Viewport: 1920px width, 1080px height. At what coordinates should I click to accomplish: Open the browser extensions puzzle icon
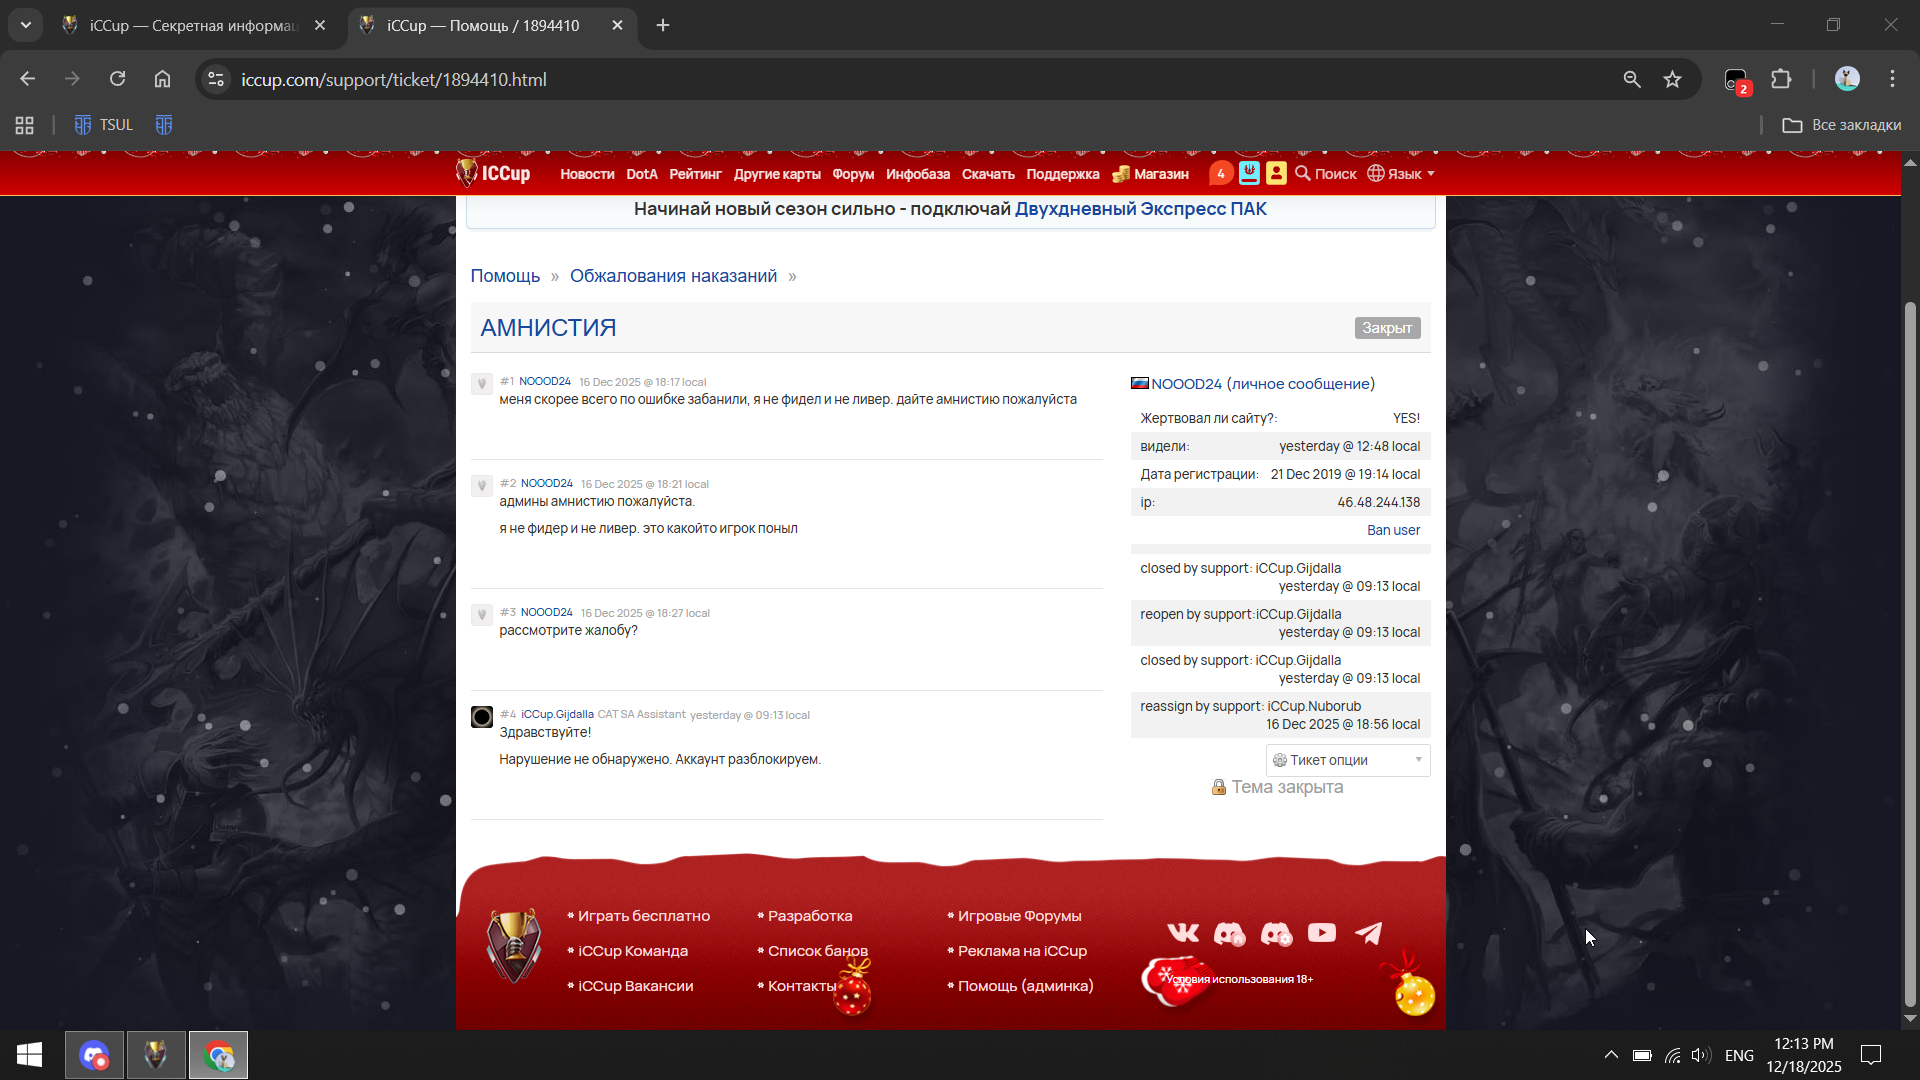click(1781, 80)
